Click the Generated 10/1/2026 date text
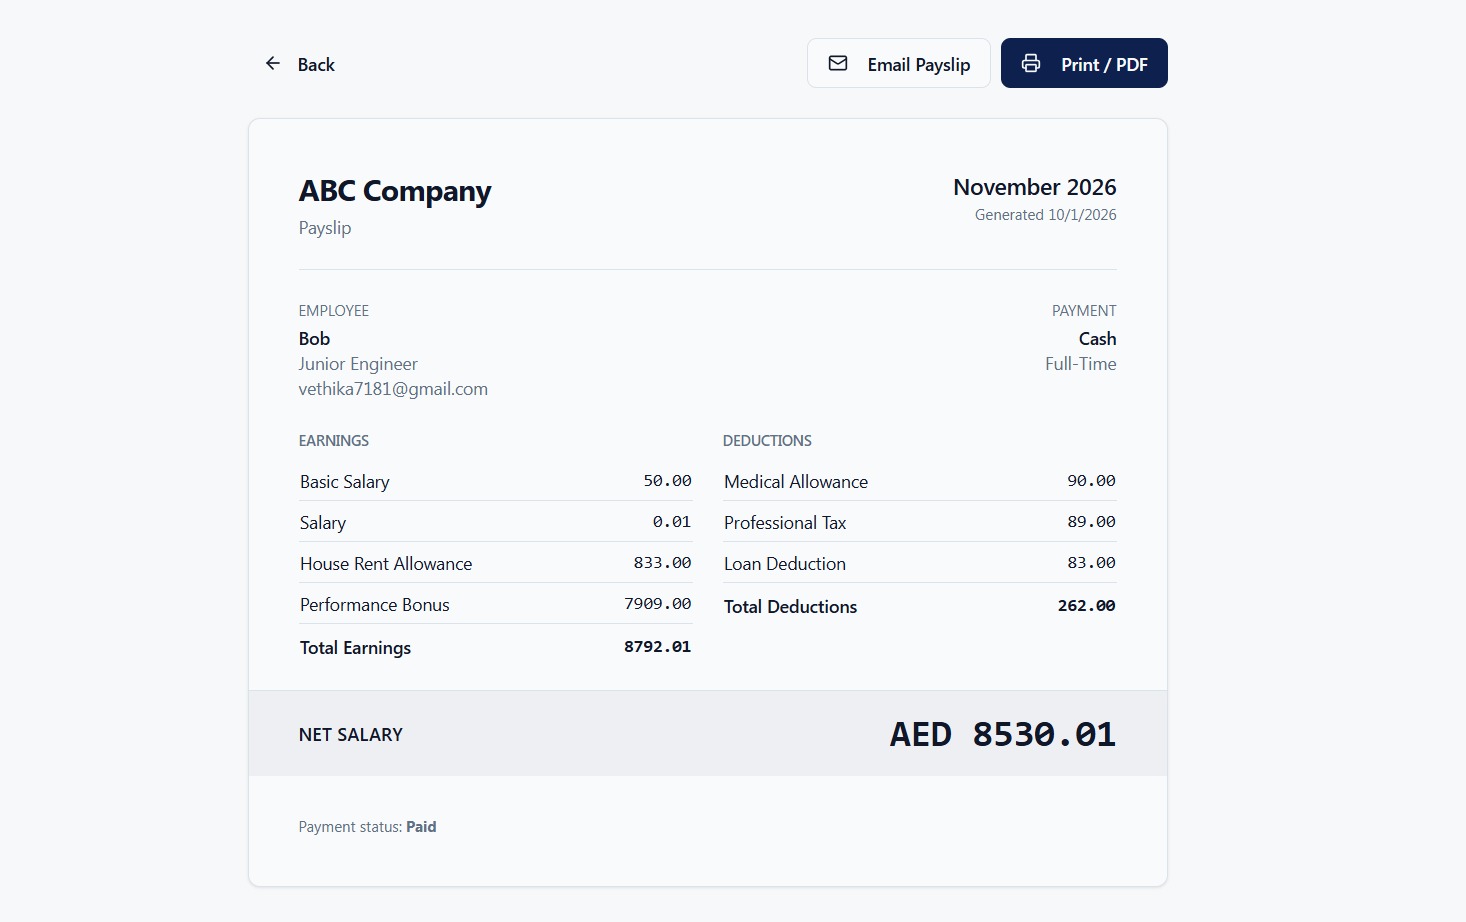 click(1046, 215)
